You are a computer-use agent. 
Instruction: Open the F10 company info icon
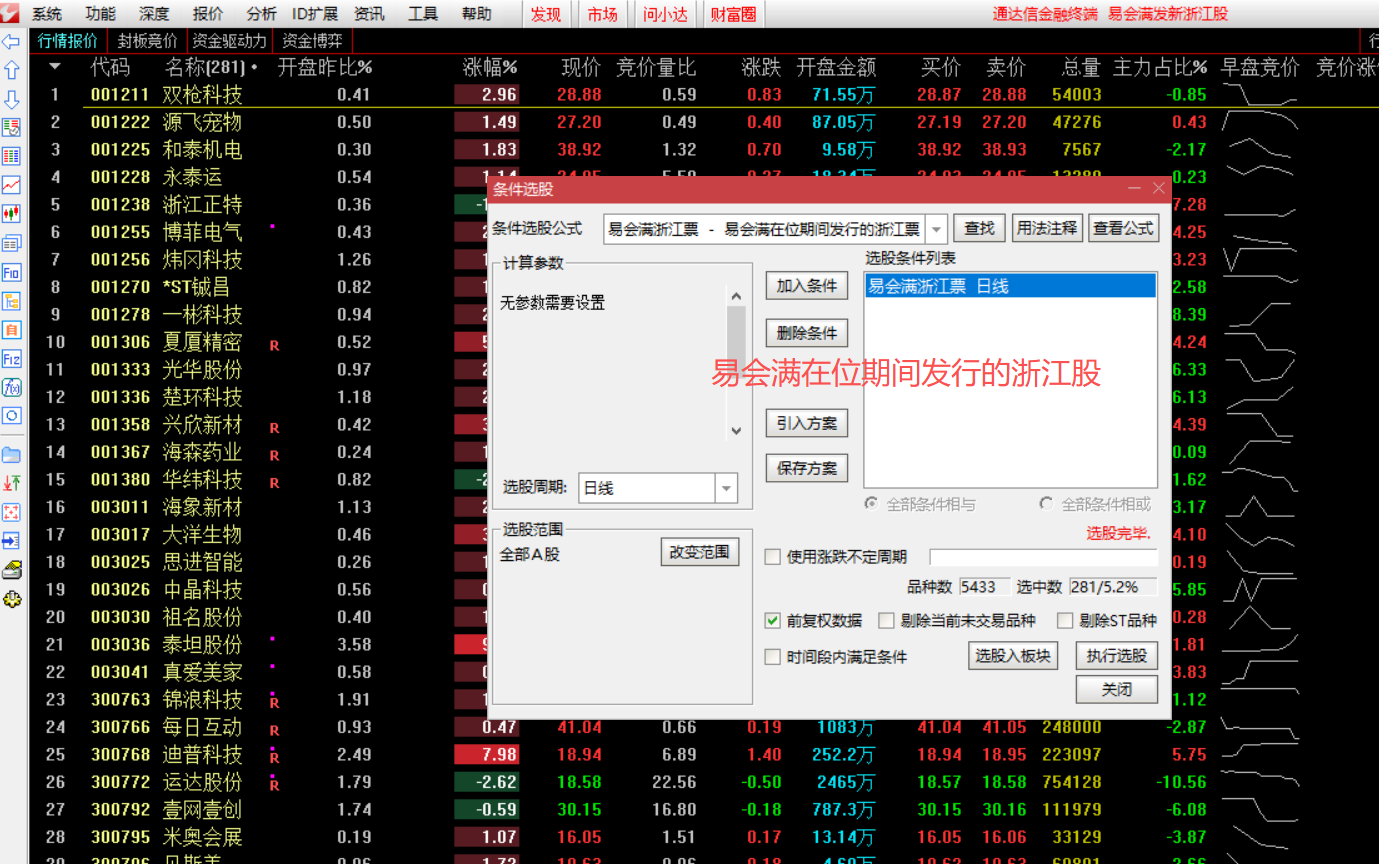pyautogui.click(x=11, y=272)
